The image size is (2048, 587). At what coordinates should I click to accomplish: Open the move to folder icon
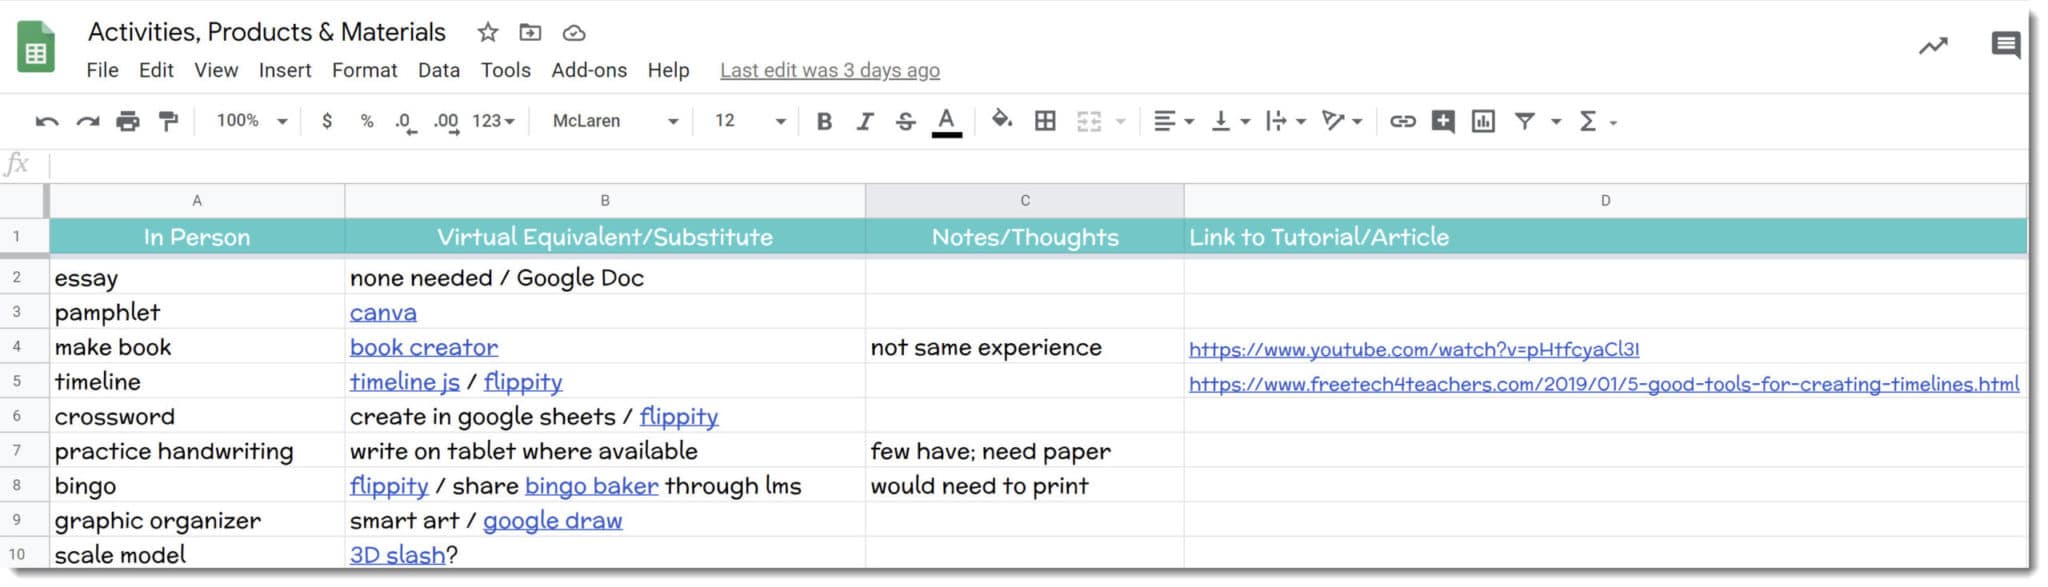(x=530, y=32)
